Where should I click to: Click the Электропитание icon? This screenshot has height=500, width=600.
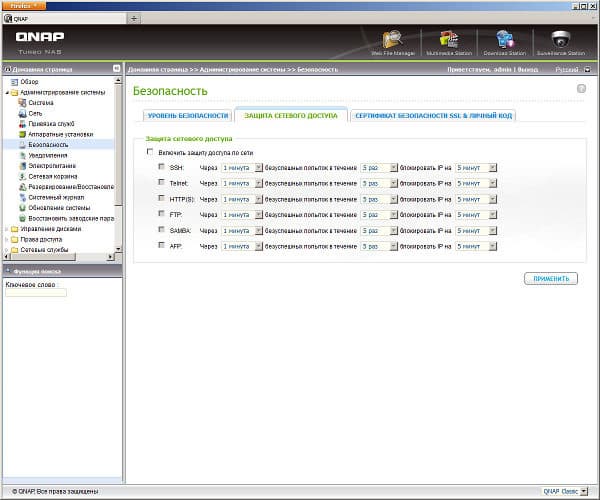pos(22,166)
